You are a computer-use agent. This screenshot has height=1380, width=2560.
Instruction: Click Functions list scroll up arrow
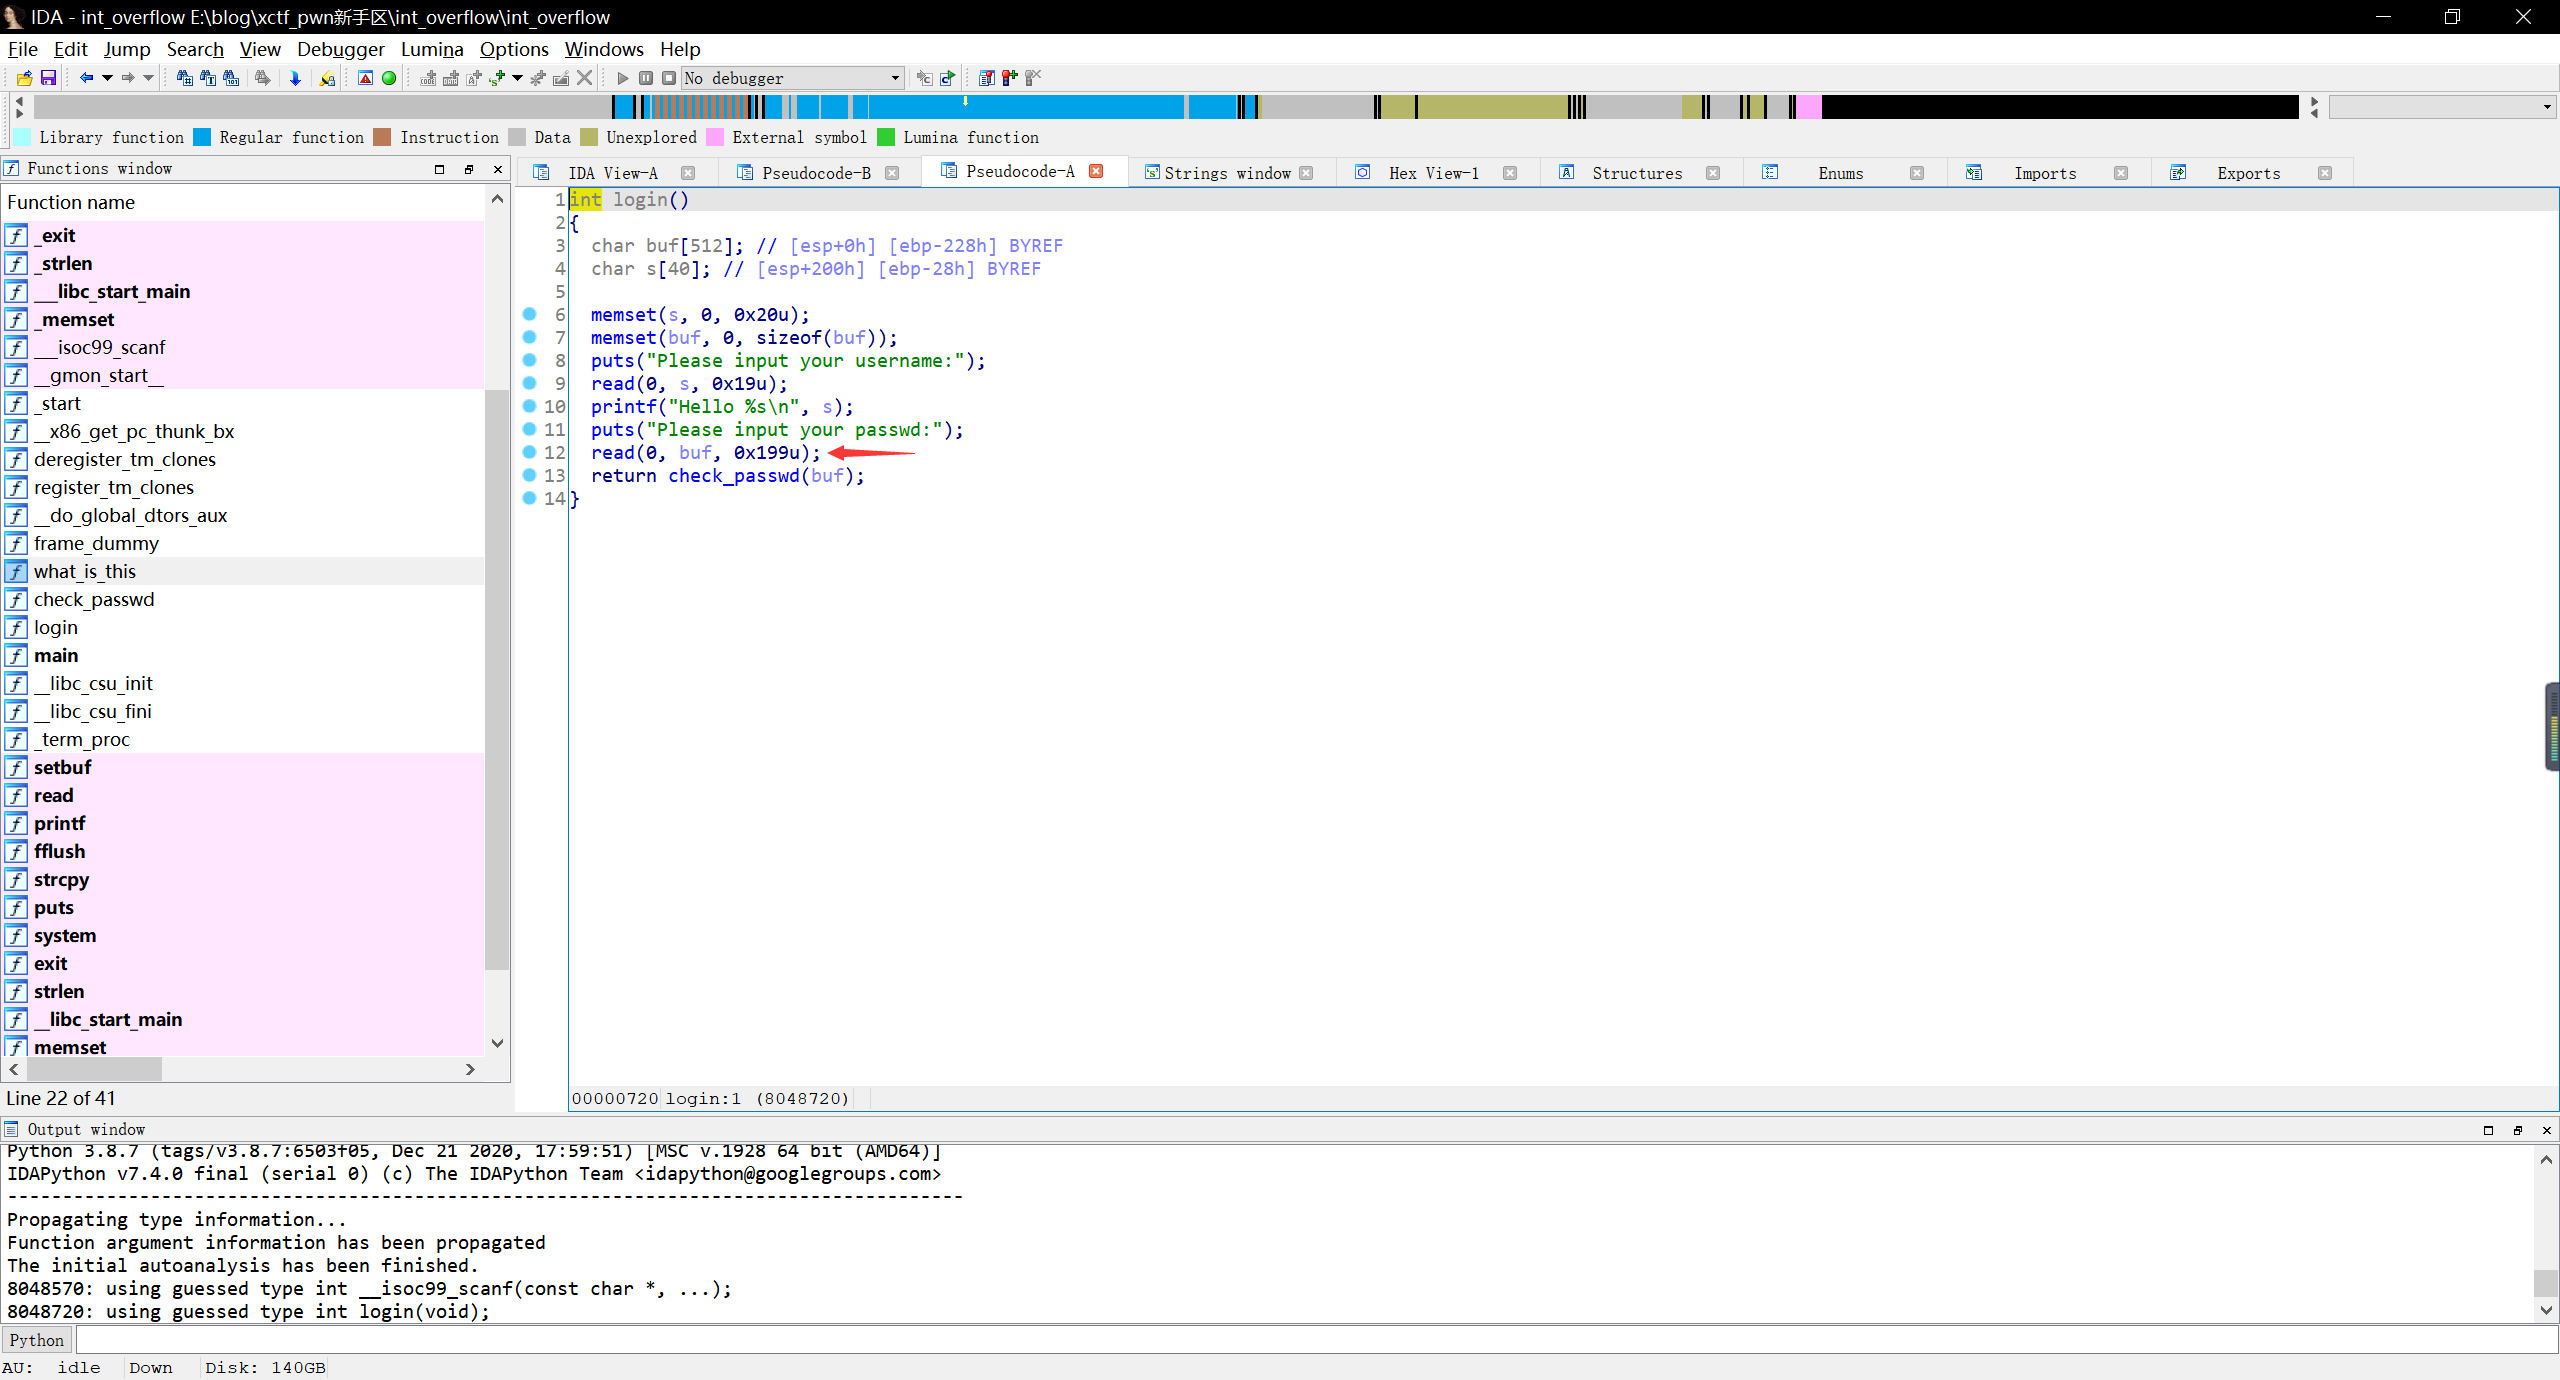(497, 200)
